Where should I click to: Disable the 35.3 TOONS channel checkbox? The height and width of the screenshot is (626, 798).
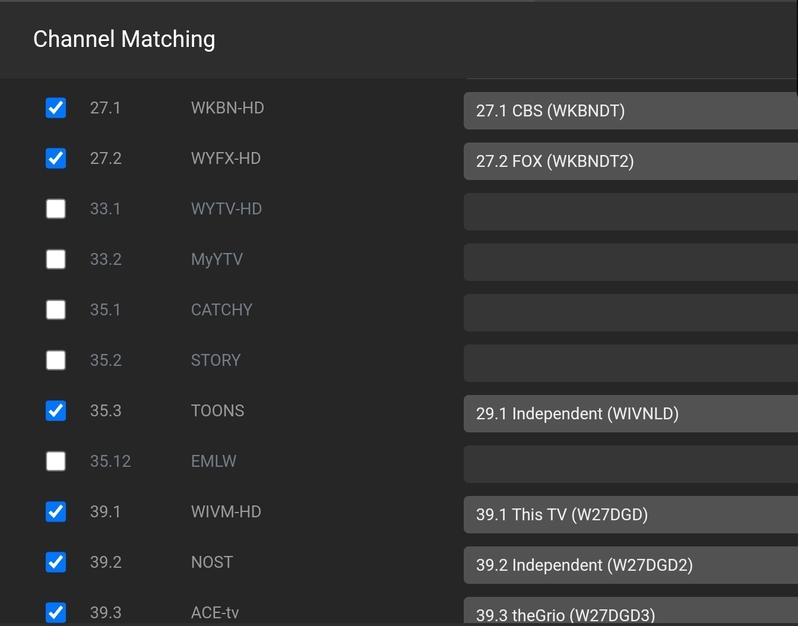click(56, 411)
